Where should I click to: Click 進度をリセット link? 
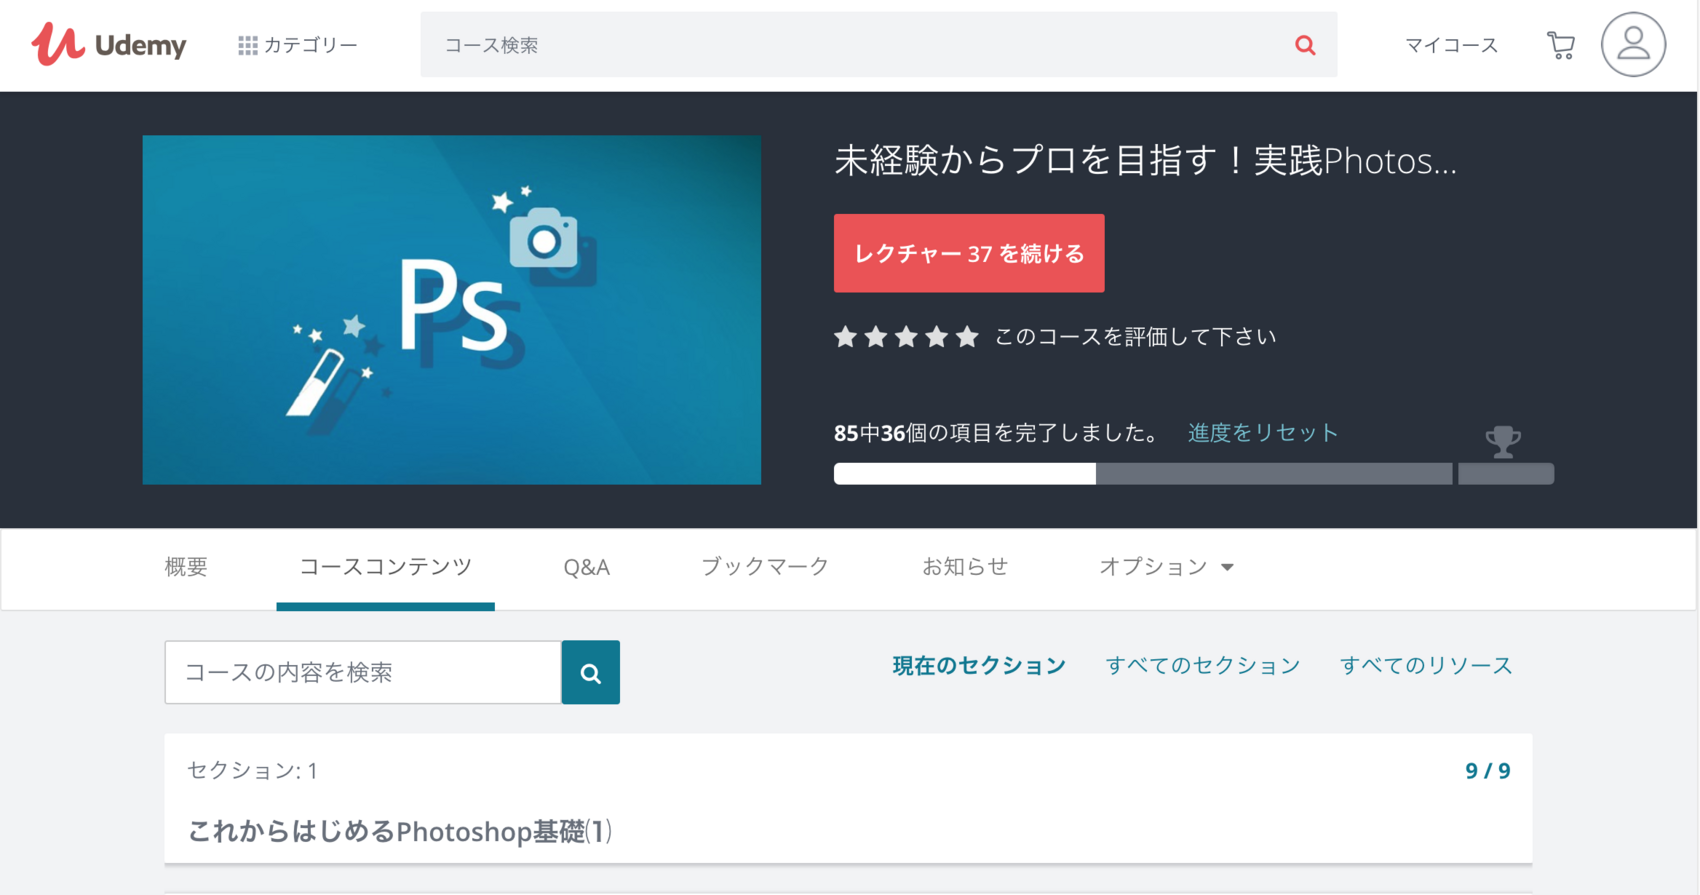pyautogui.click(x=1263, y=433)
